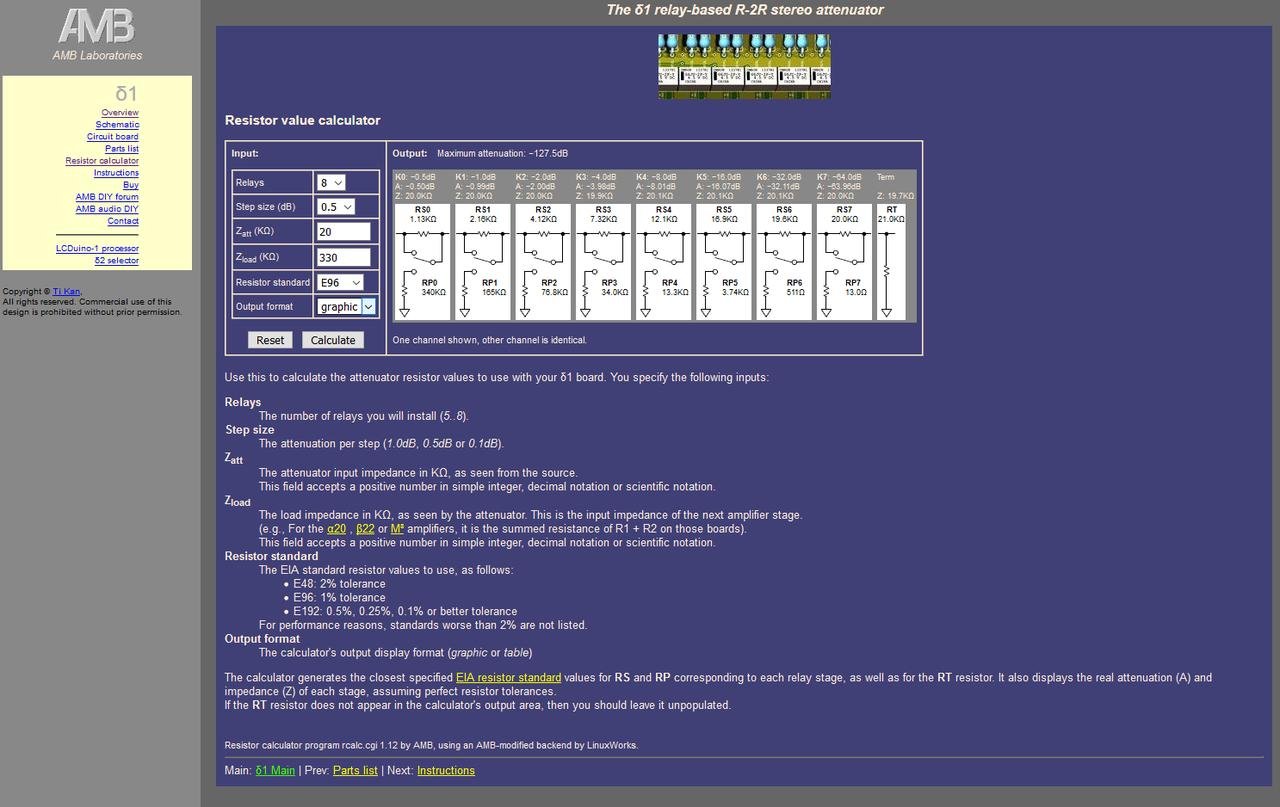Visit the AMB DIY forum link
This screenshot has width=1280, height=807.
pos(107,197)
